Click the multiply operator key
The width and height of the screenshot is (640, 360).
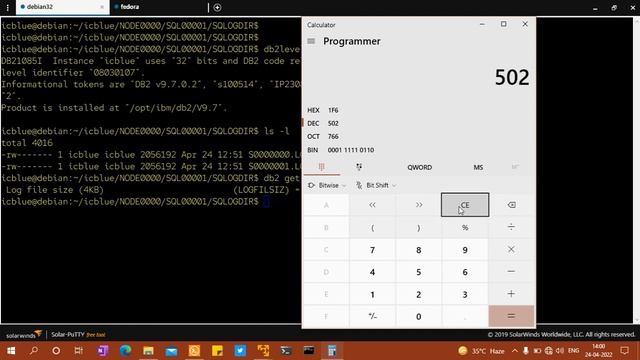click(x=511, y=249)
